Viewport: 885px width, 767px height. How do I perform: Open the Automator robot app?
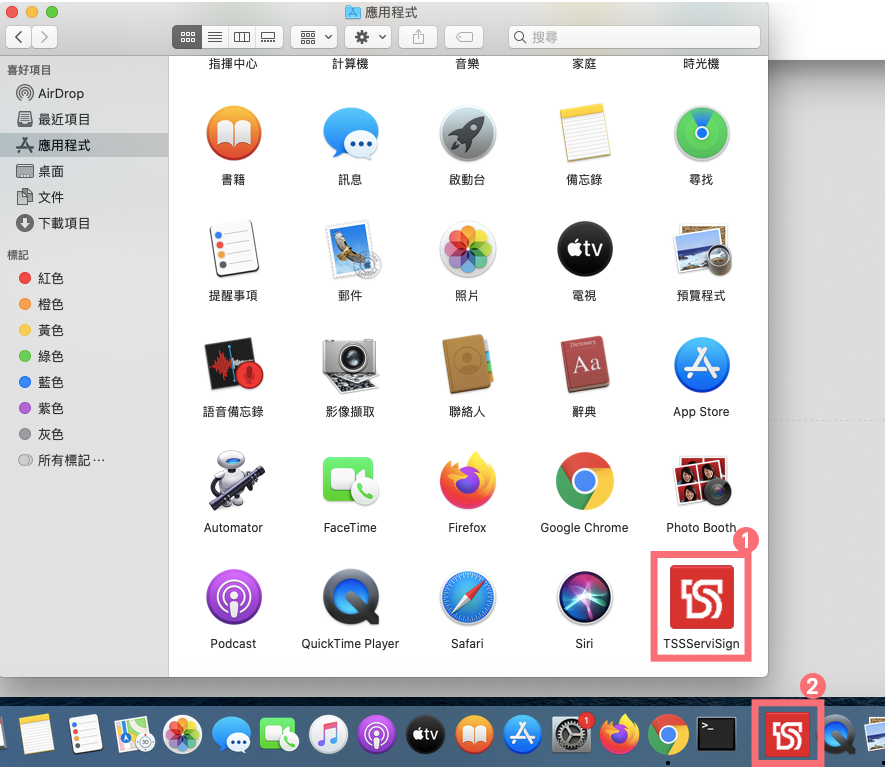tap(235, 481)
